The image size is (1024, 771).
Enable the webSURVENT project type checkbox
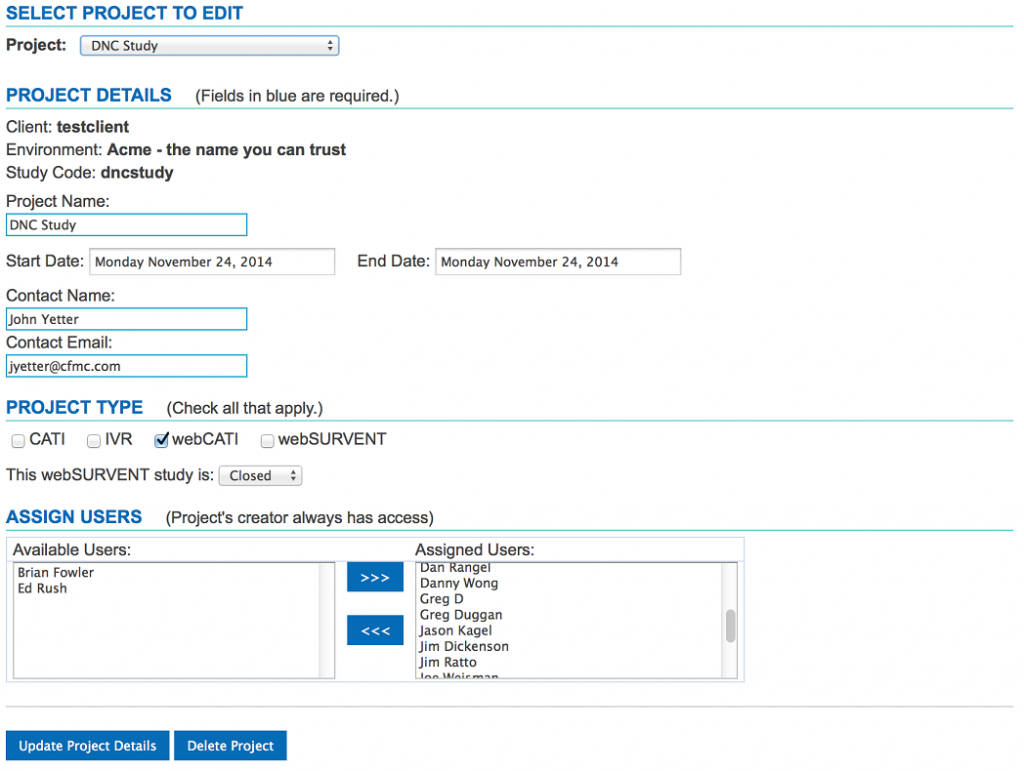coord(267,440)
